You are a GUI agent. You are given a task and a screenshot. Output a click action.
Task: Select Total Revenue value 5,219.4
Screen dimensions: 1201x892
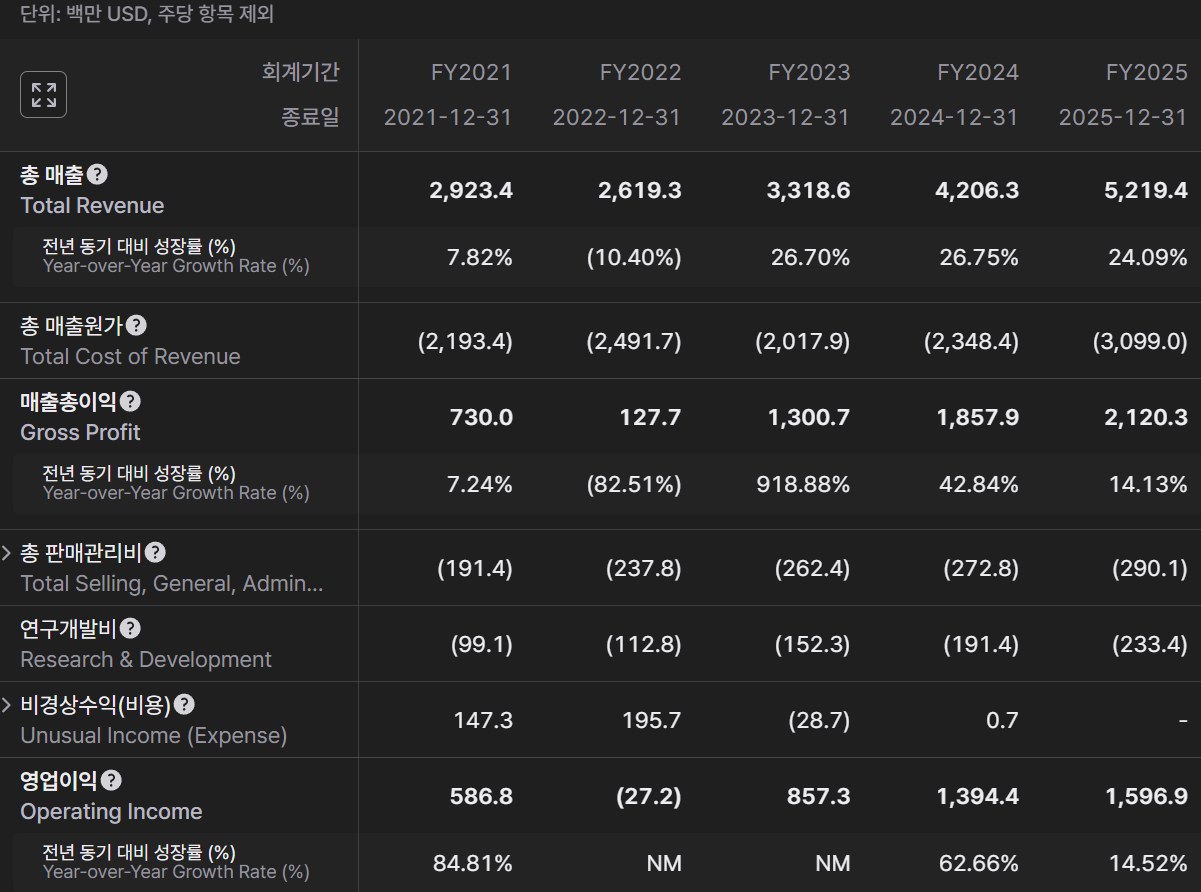click(x=1146, y=190)
